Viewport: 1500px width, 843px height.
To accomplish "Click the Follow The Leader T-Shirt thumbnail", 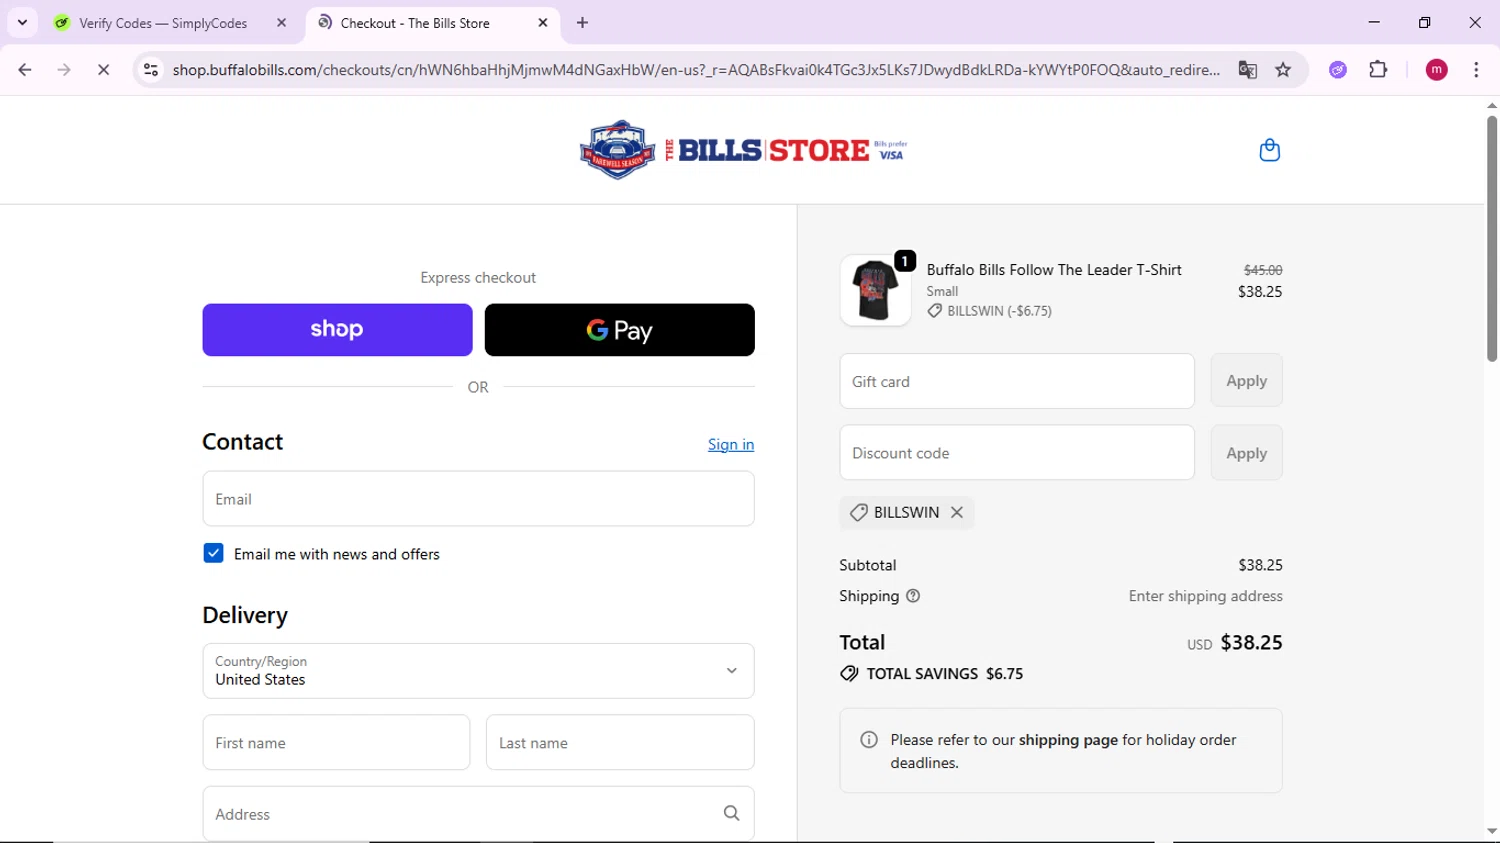I will tap(875, 290).
